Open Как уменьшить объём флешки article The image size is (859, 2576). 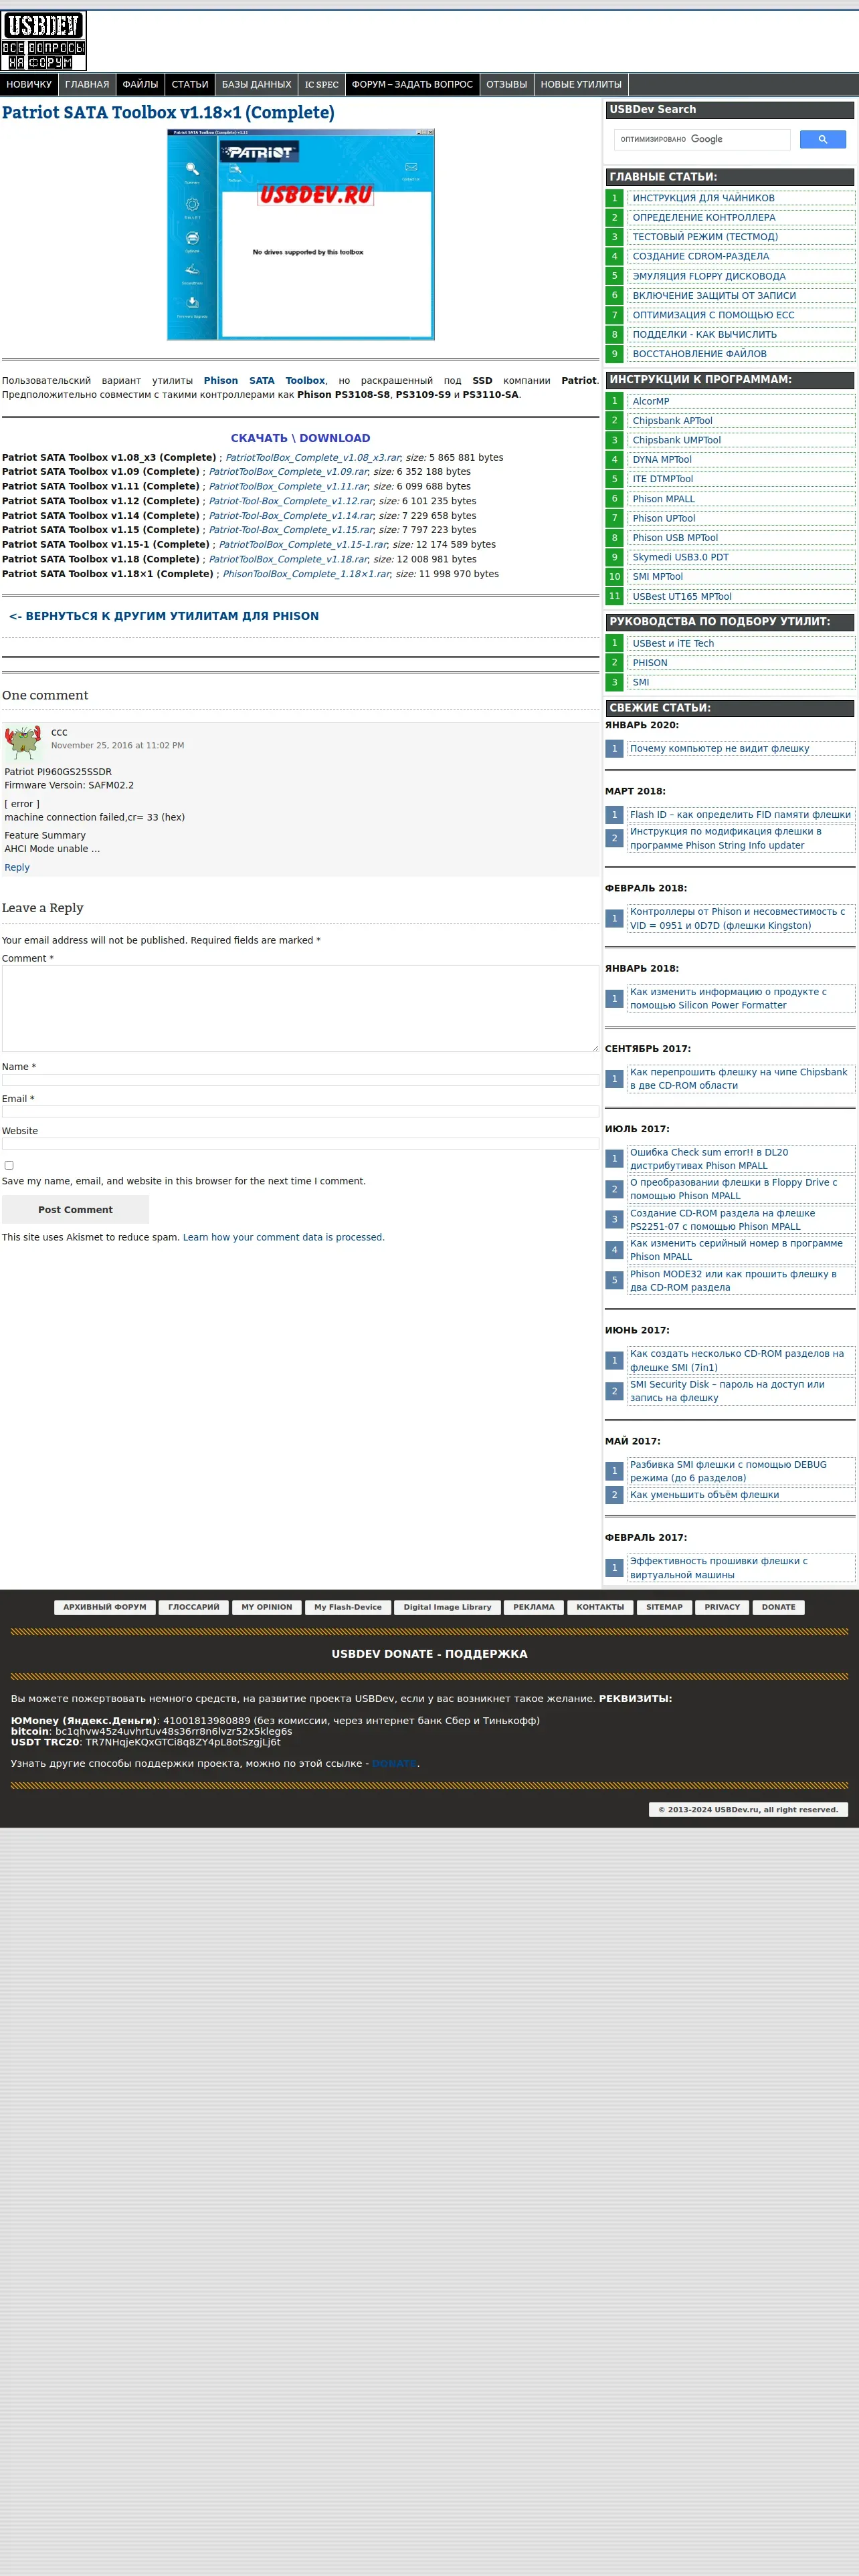(740, 1495)
